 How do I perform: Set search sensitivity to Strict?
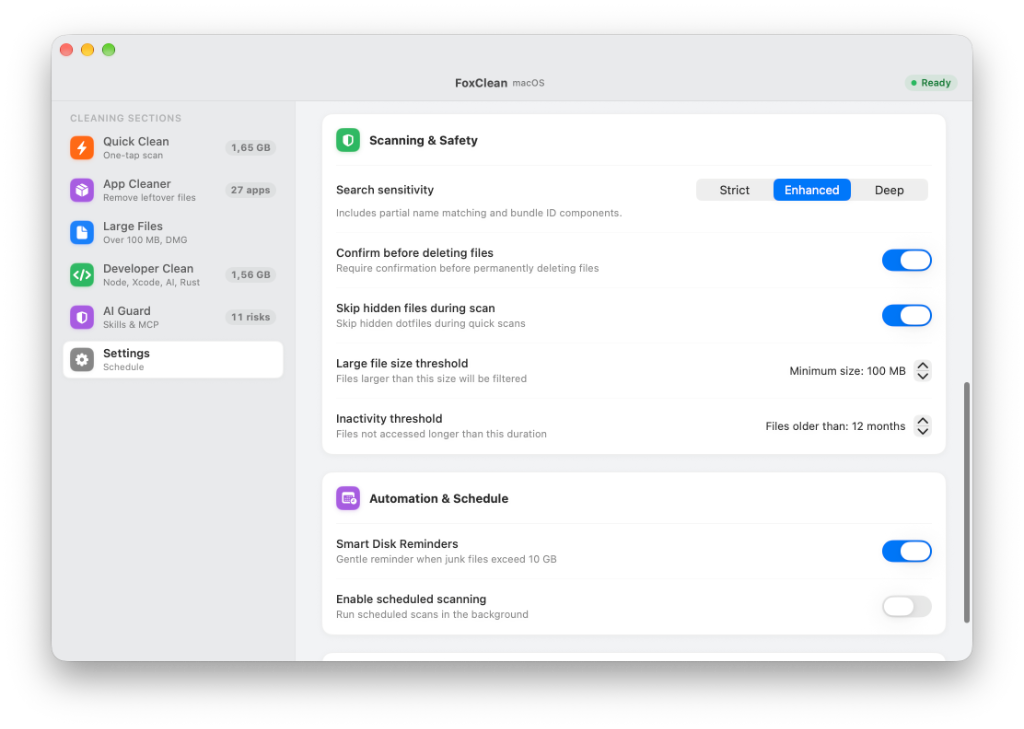[x=735, y=190]
